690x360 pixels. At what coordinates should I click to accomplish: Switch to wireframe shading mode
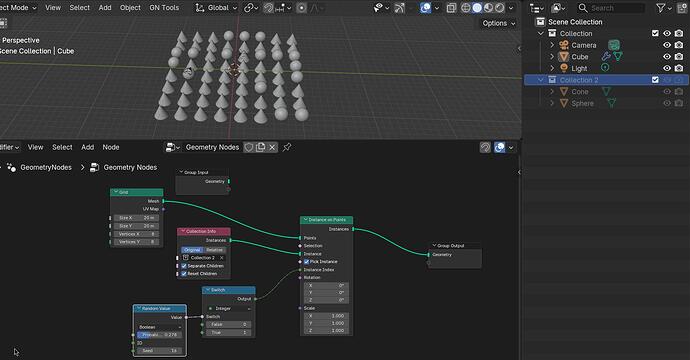[x=466, y=8]
